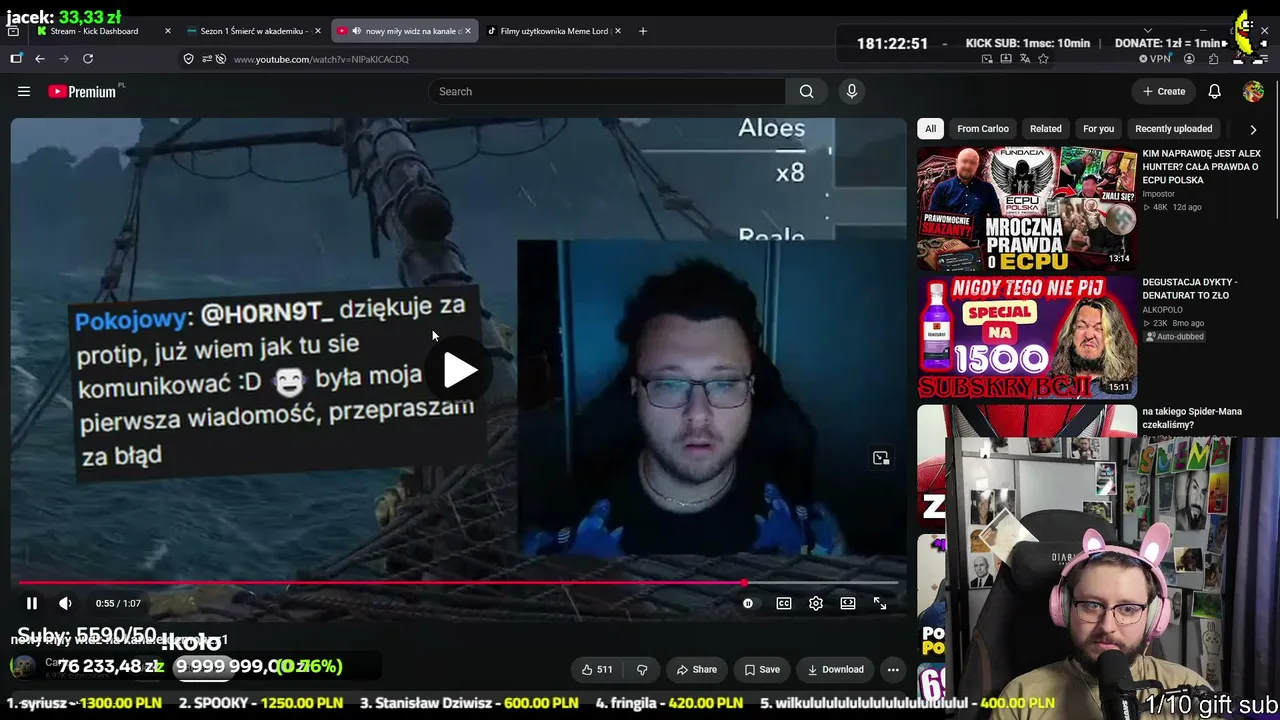Download this video
Screen dimensions: 1280x720
pyautogui.click(x=835, y=670)
